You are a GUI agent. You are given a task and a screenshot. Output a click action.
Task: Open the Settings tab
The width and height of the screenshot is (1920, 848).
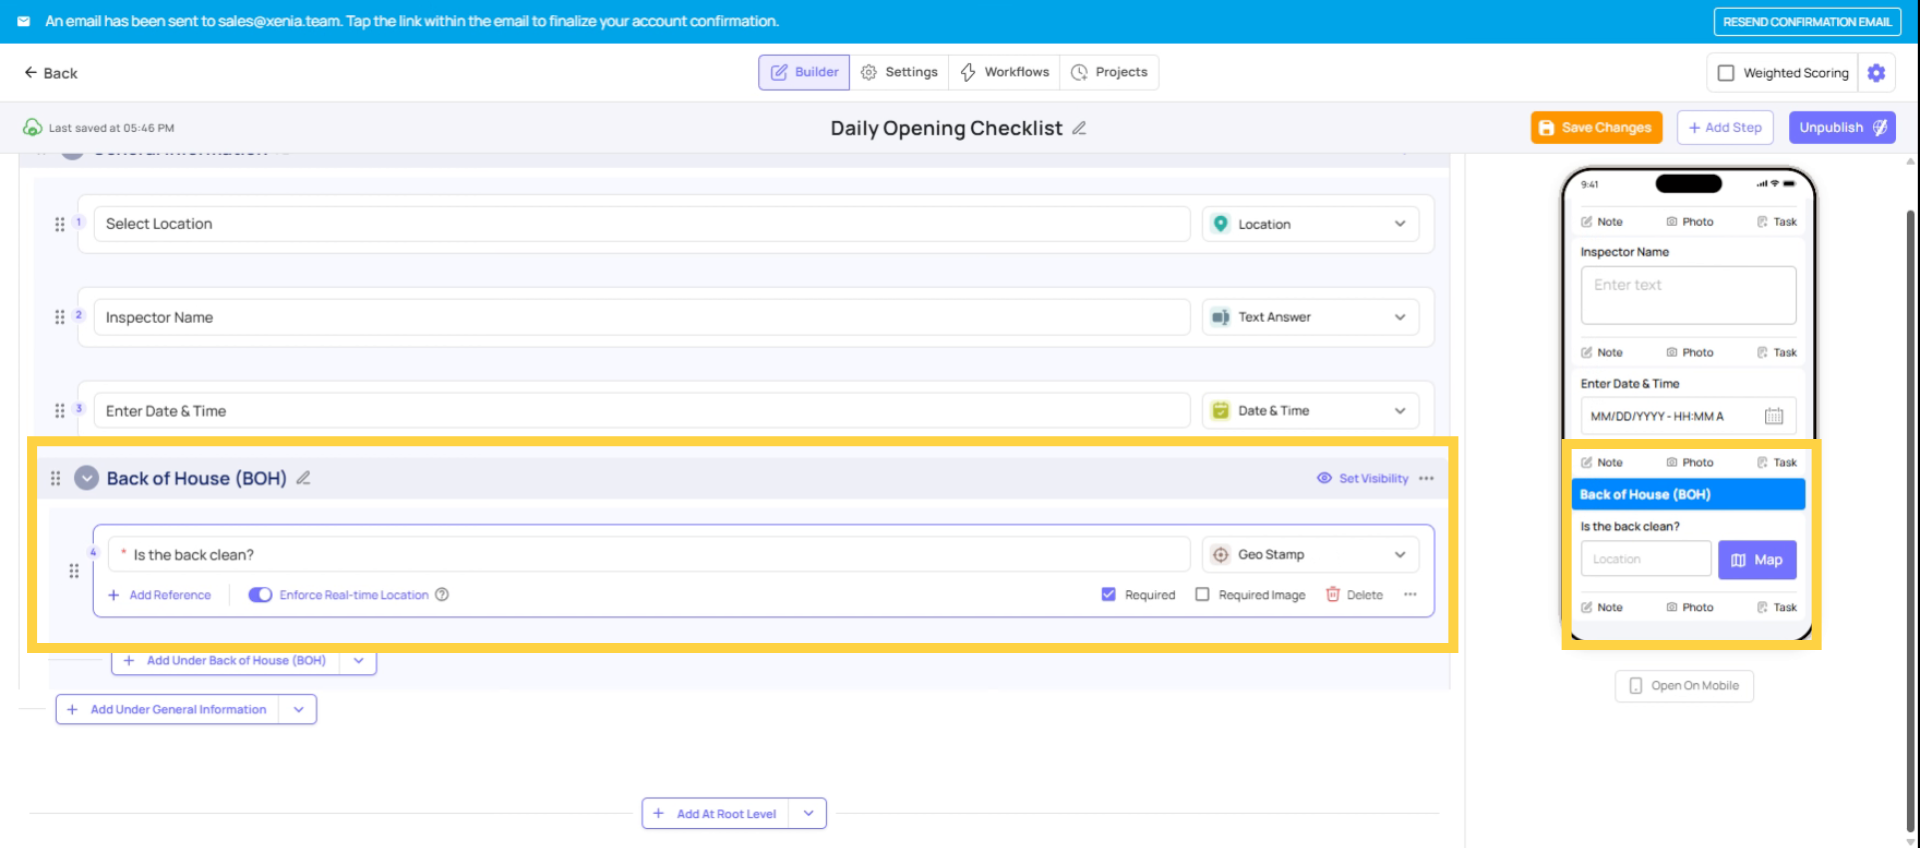click(x=899, y=72)
